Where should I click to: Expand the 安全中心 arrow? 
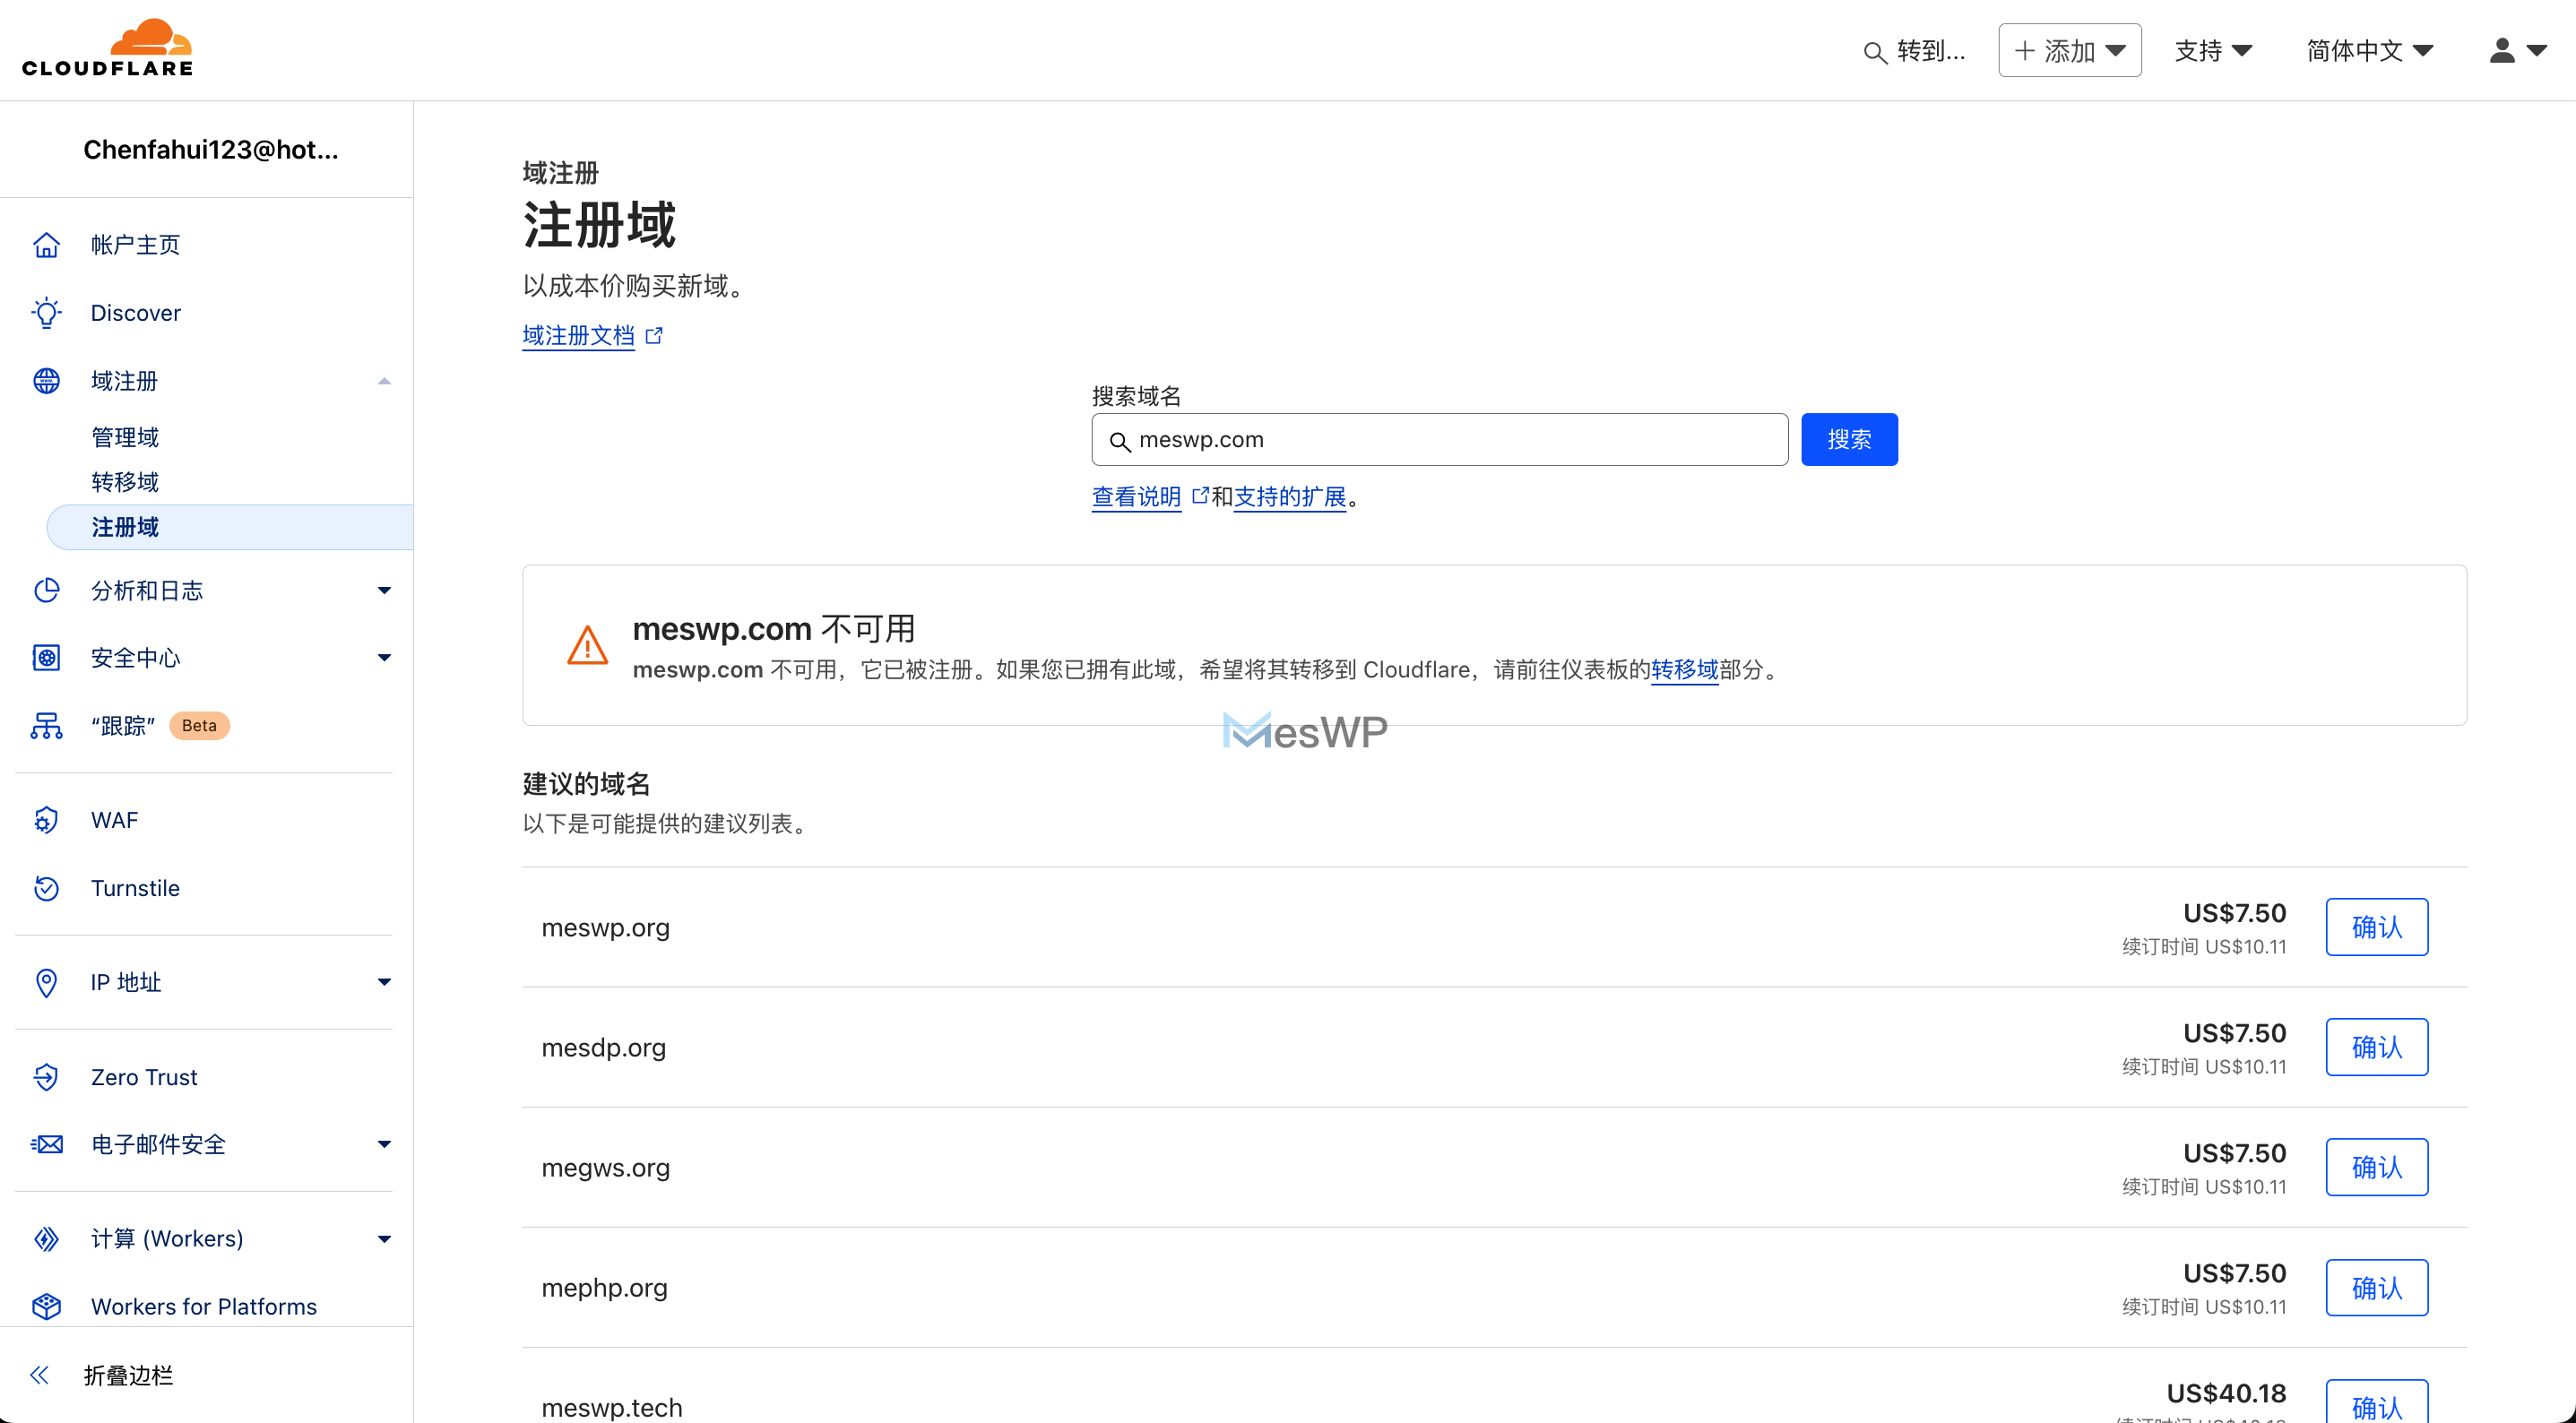pyautogui.click(x=384, y=657)
